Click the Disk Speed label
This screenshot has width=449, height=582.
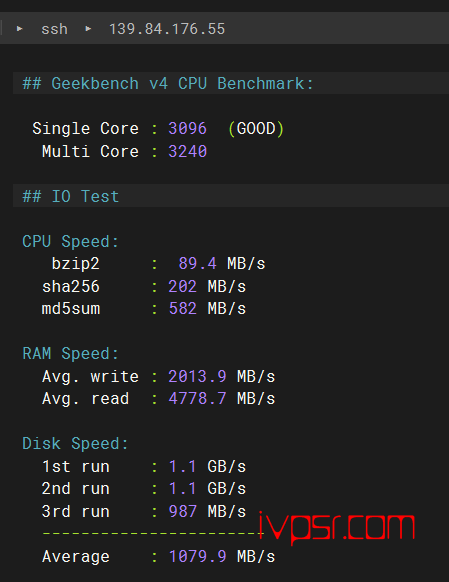point(75,444)
